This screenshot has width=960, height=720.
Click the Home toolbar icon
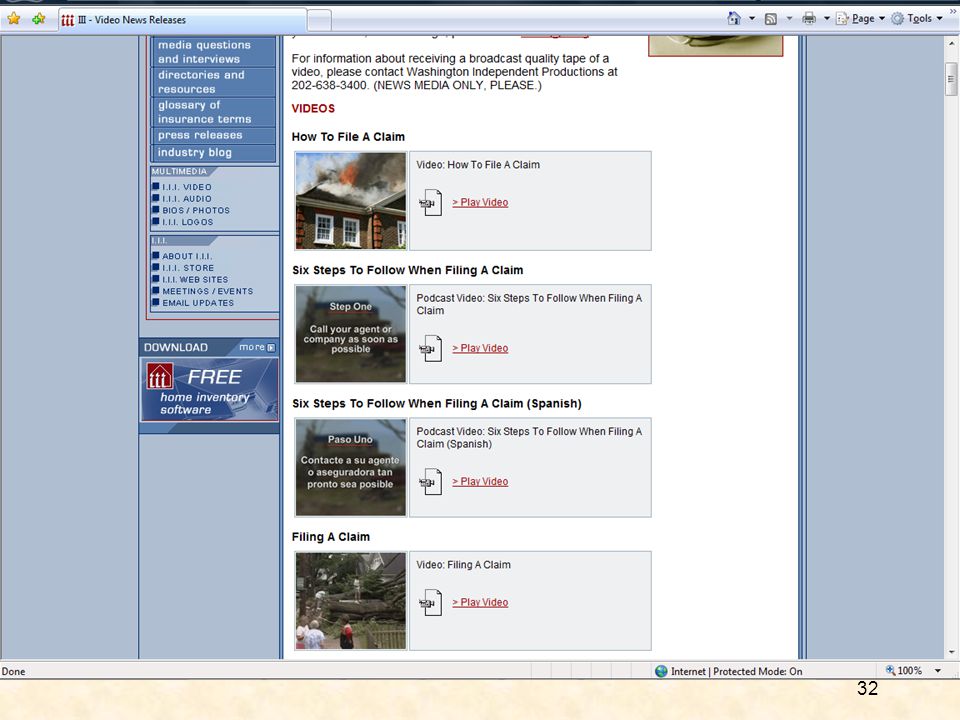733,18
